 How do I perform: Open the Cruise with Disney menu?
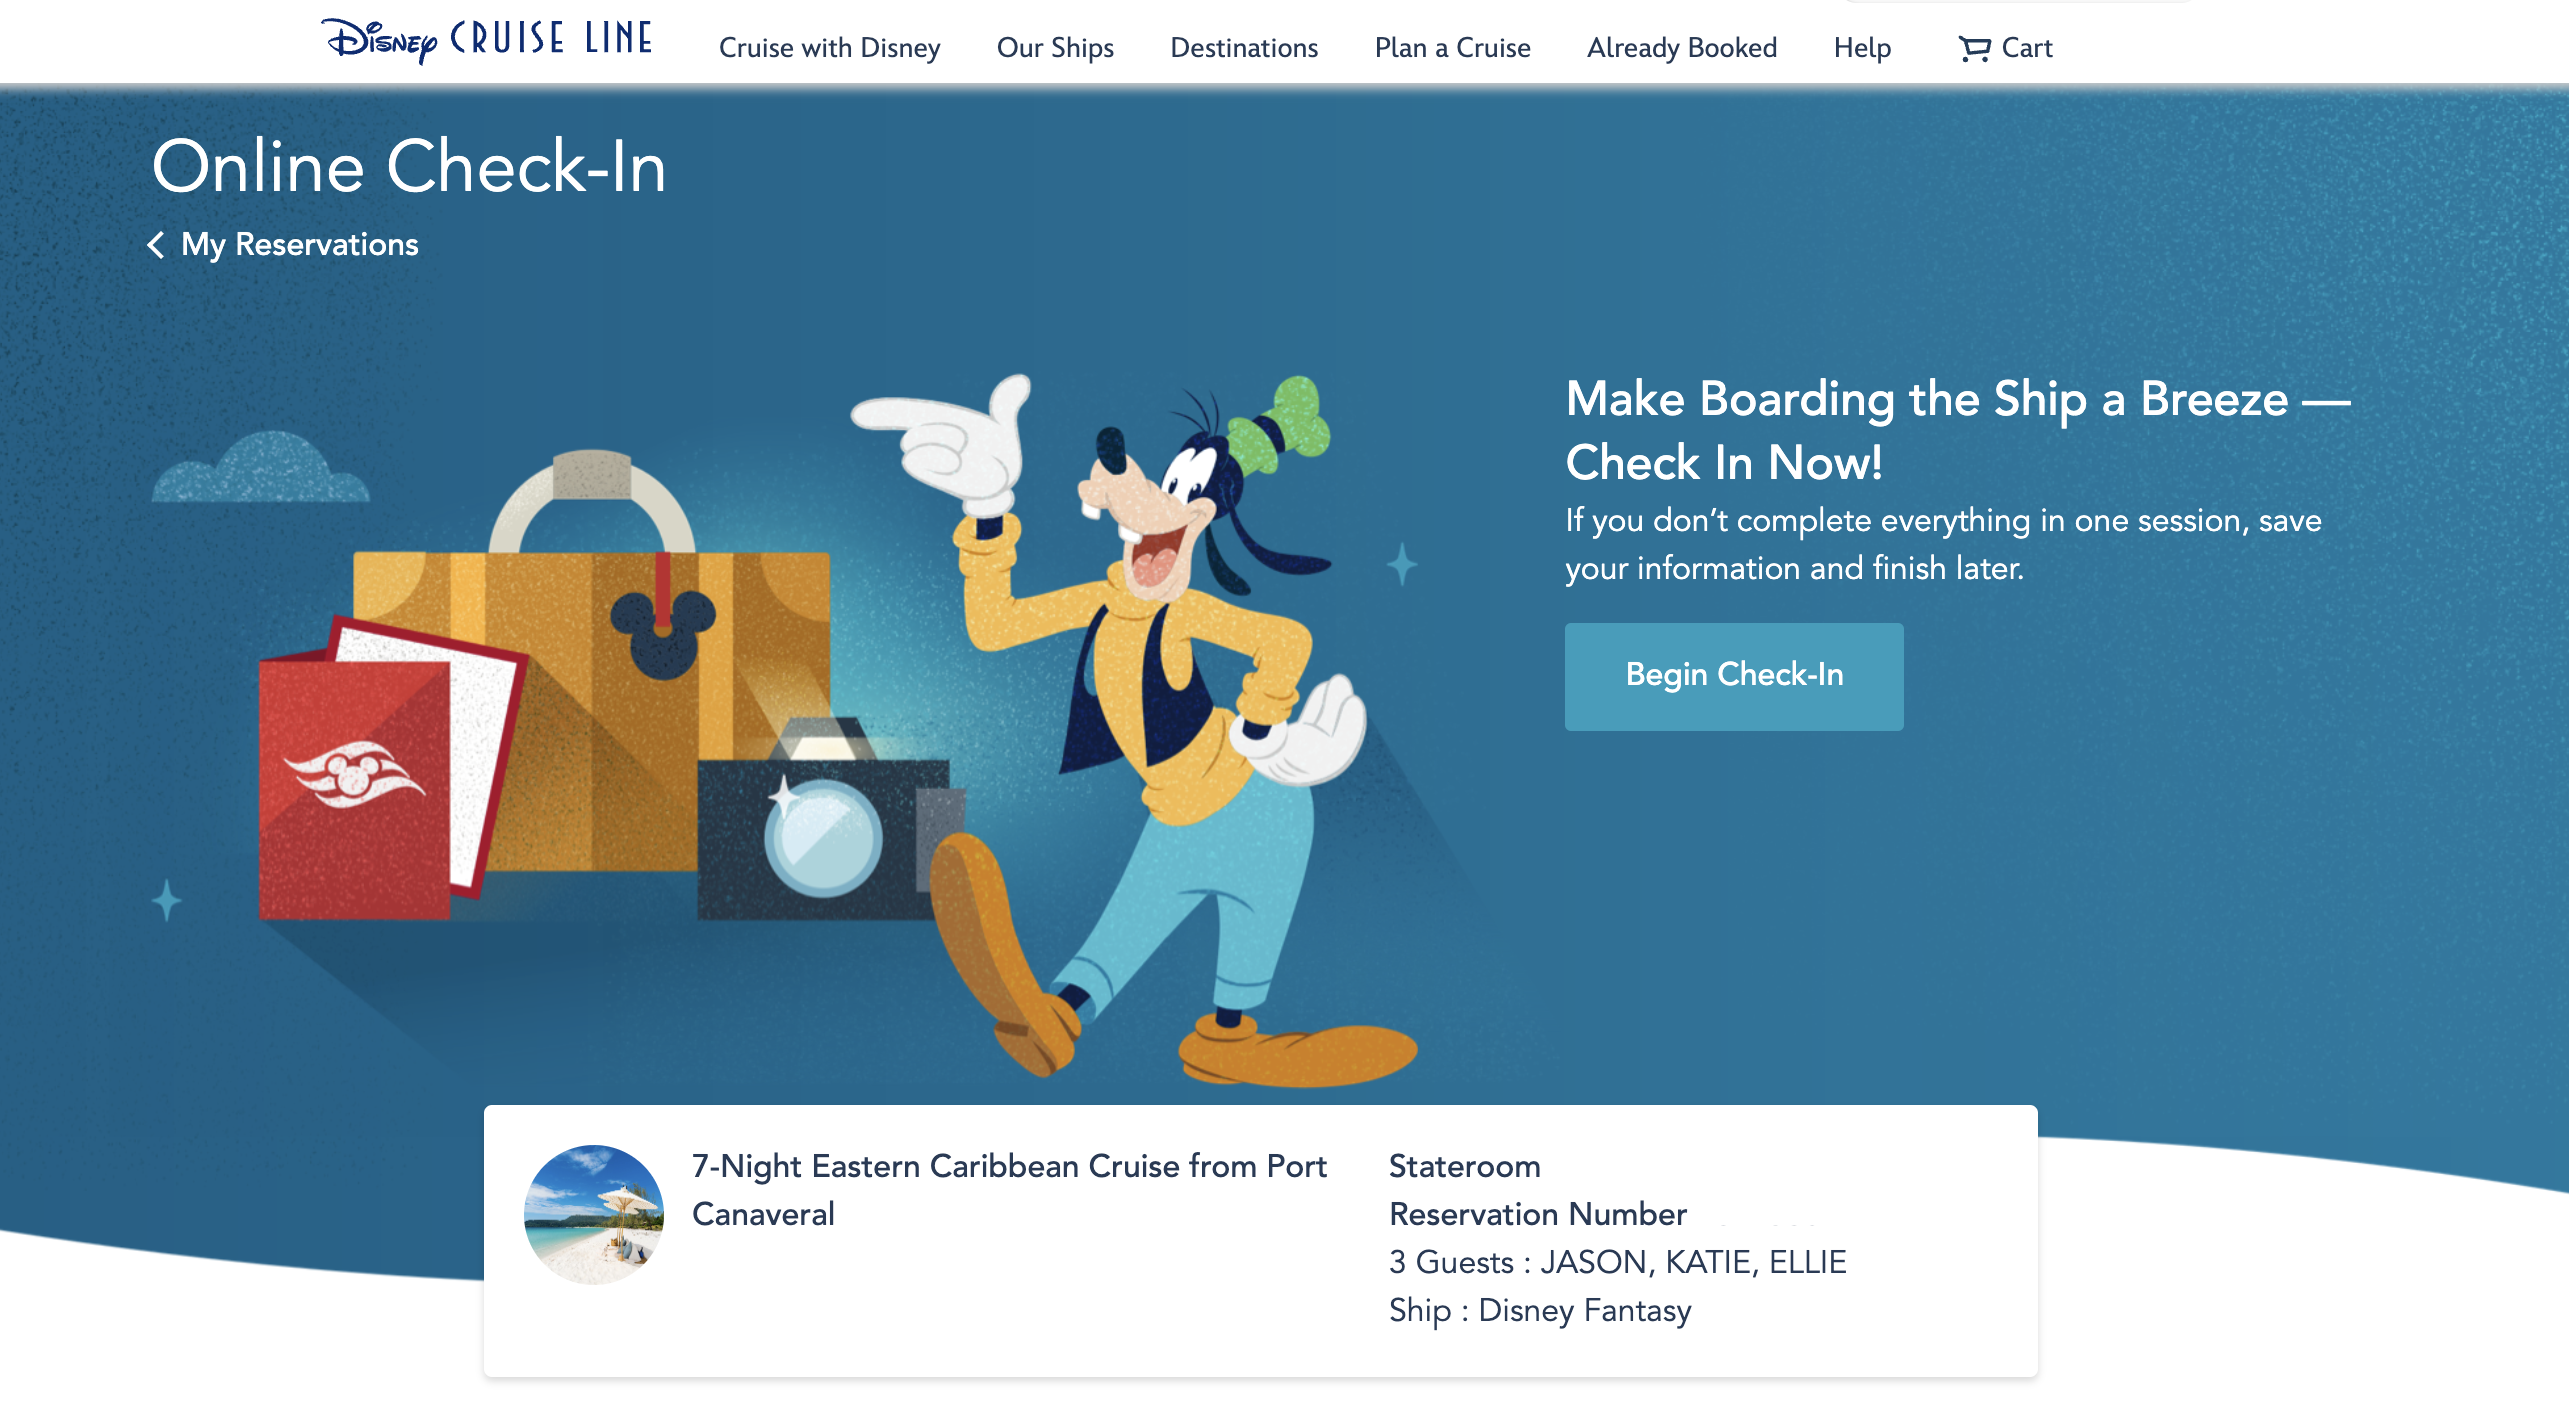click(829, 48)
